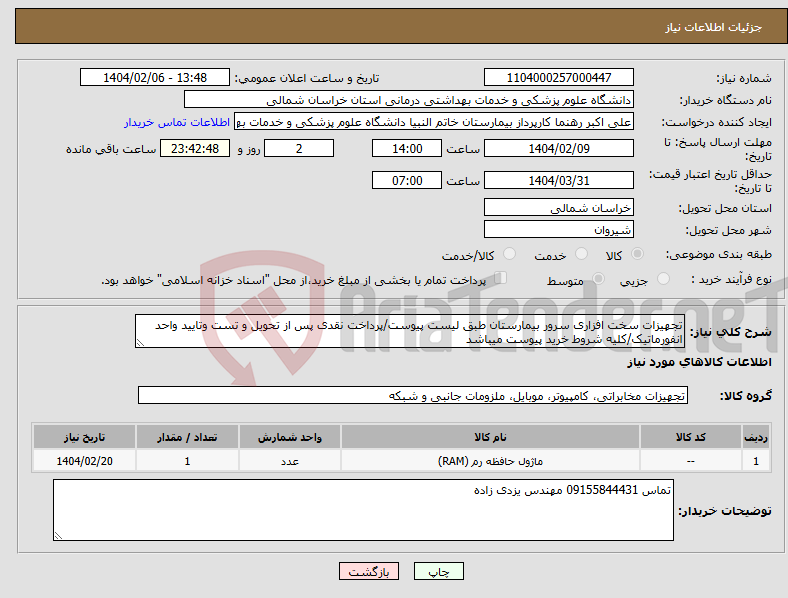Click the شماره نیاز field 1104000257000447
Image resolution: width=788 pixels, height=598 pixels.
click(x=558, y=77)
